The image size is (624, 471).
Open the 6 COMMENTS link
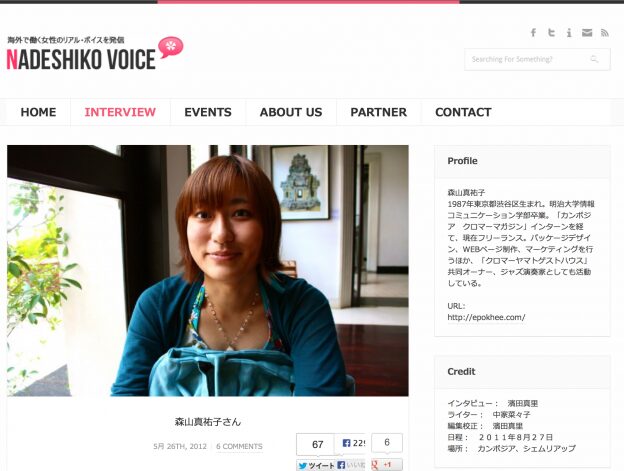239,446
